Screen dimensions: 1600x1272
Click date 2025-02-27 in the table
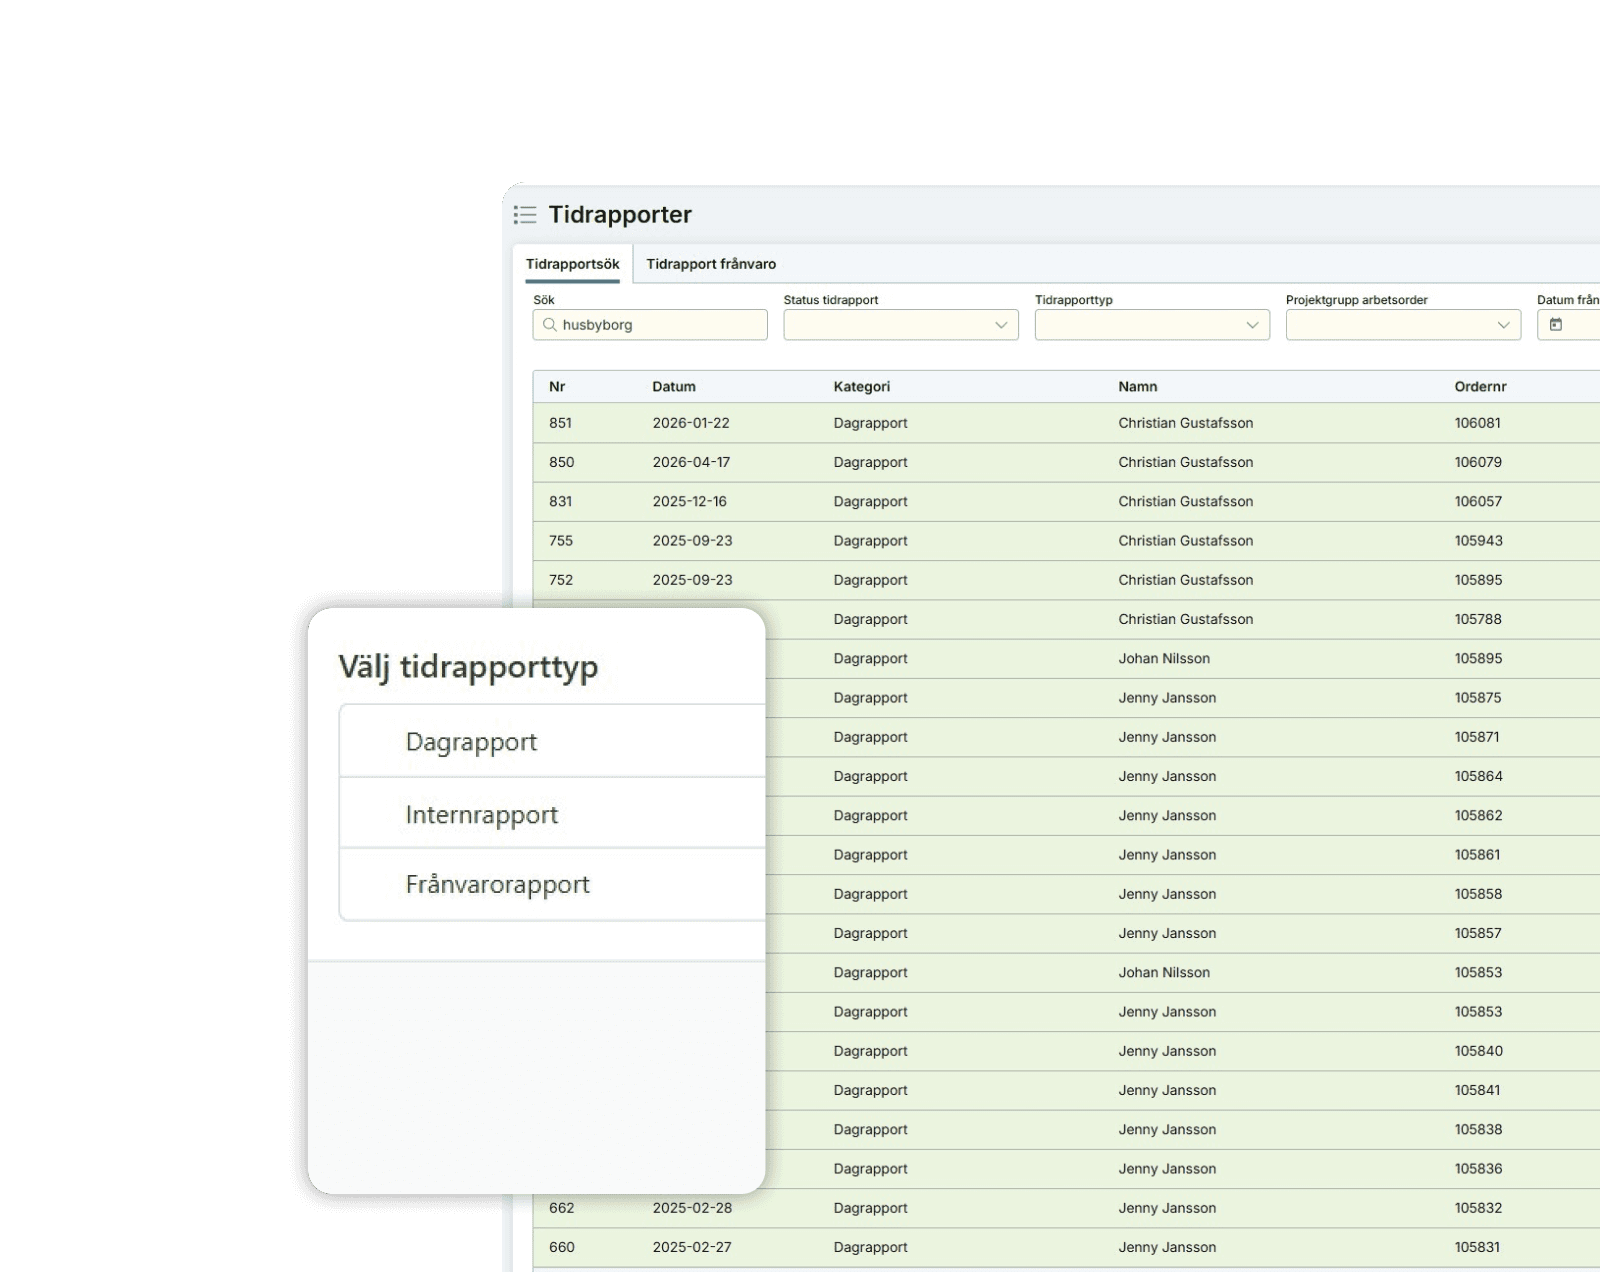click(692, 1247)
